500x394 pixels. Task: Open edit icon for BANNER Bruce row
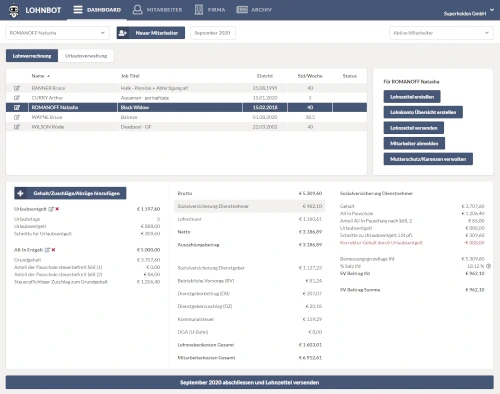coord(17,88)
